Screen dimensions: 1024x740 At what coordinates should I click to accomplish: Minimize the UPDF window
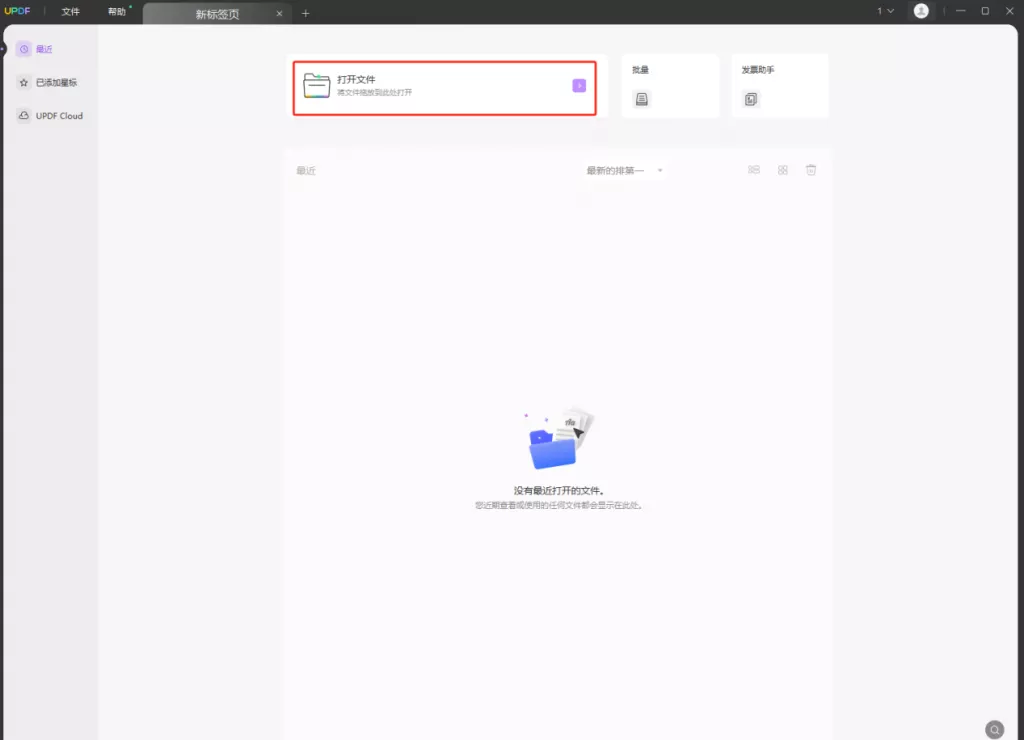coord(960,11)
